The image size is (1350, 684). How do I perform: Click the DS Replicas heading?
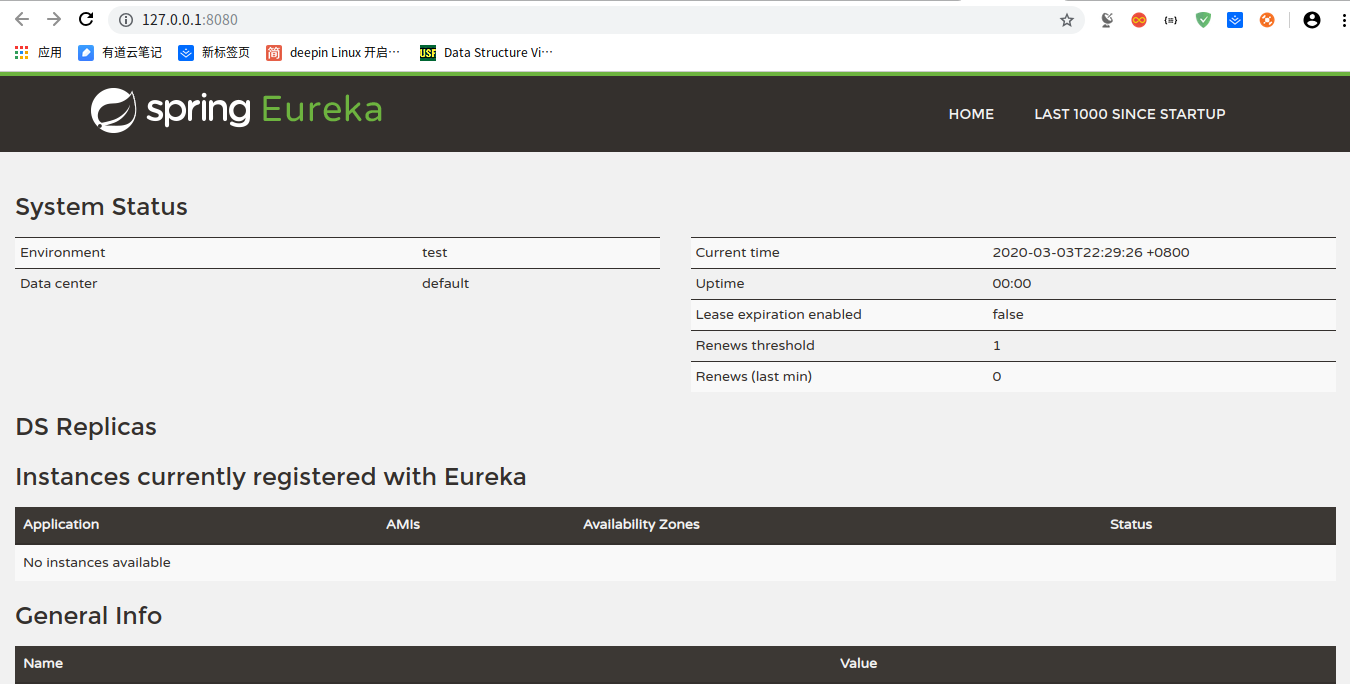[86, 427]
